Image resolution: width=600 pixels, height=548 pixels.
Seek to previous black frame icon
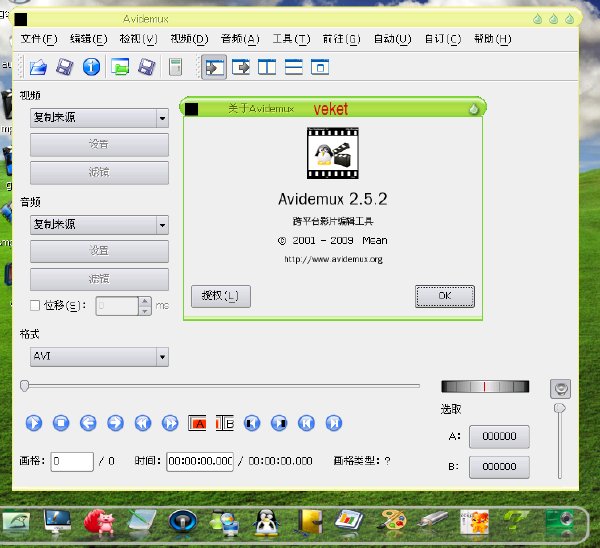point(252,423)
